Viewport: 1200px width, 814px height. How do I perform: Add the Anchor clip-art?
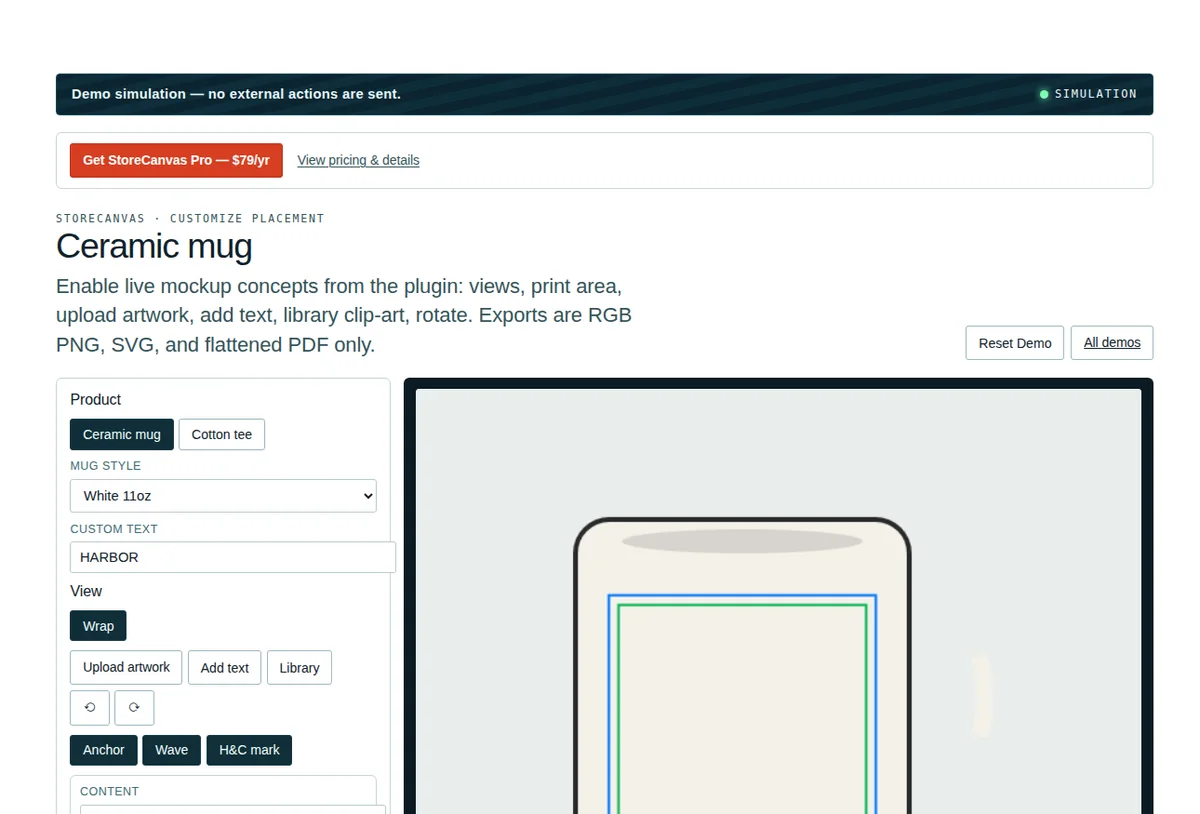pos(104,750)
